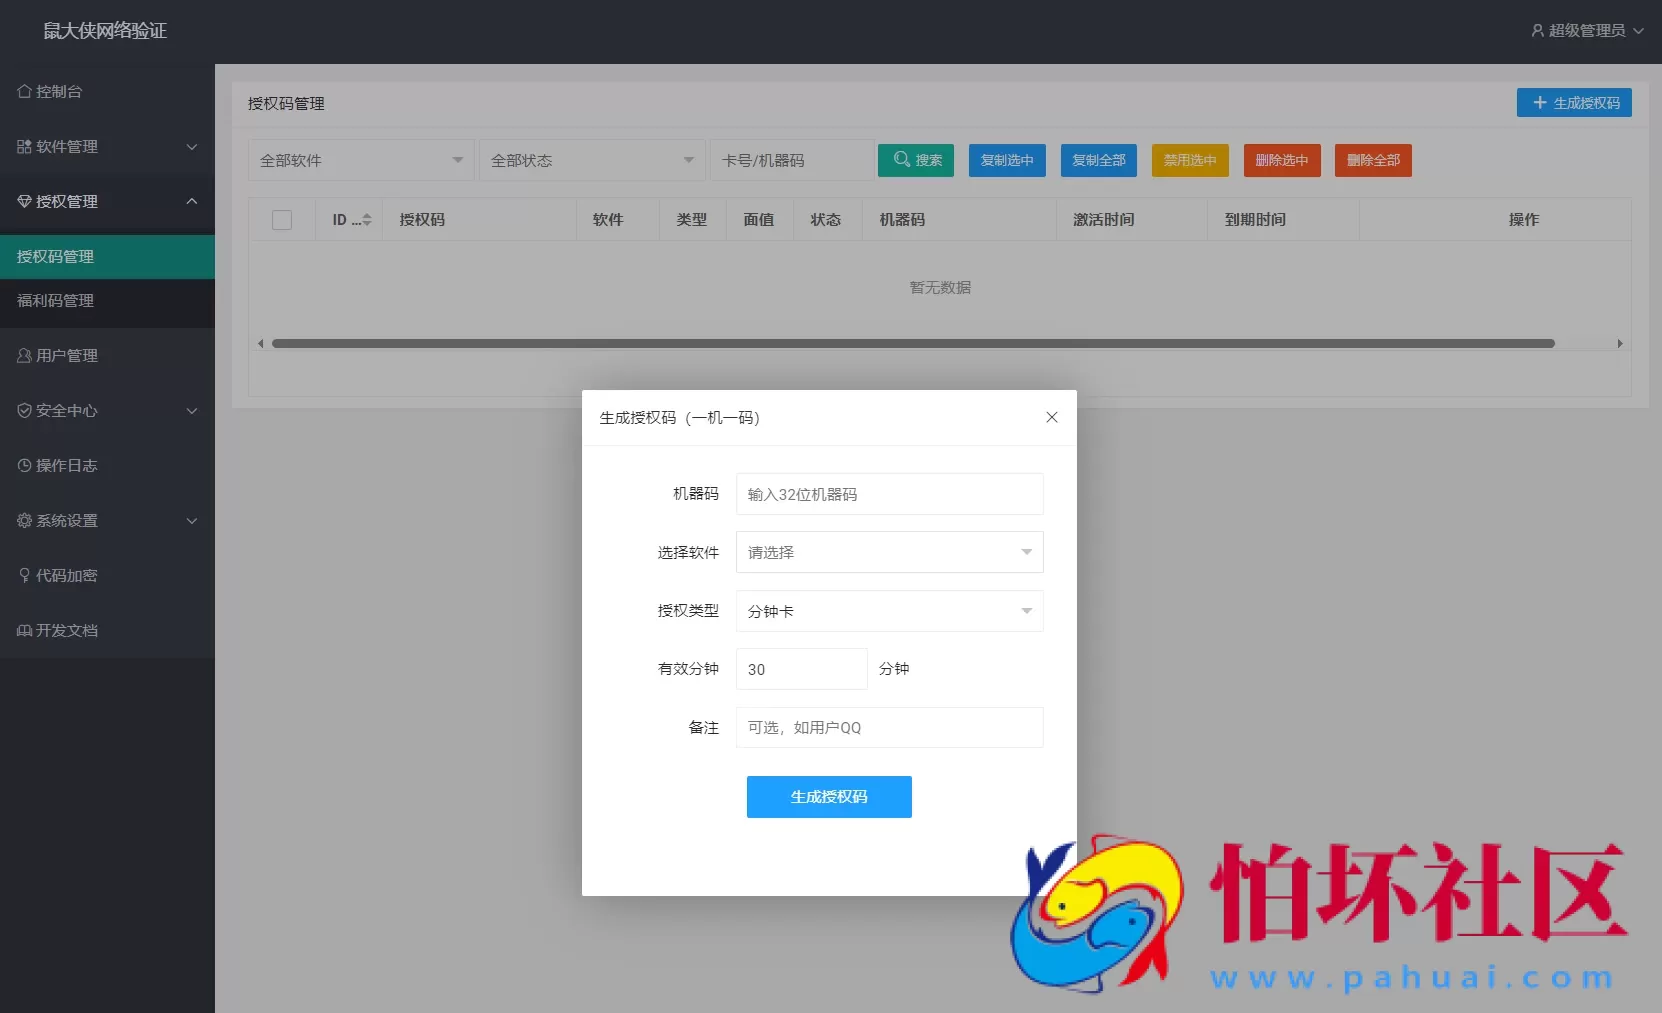The image size is (1662, 1013).
Task: Click the 开发文档 book icon
Action: (24, 630)
